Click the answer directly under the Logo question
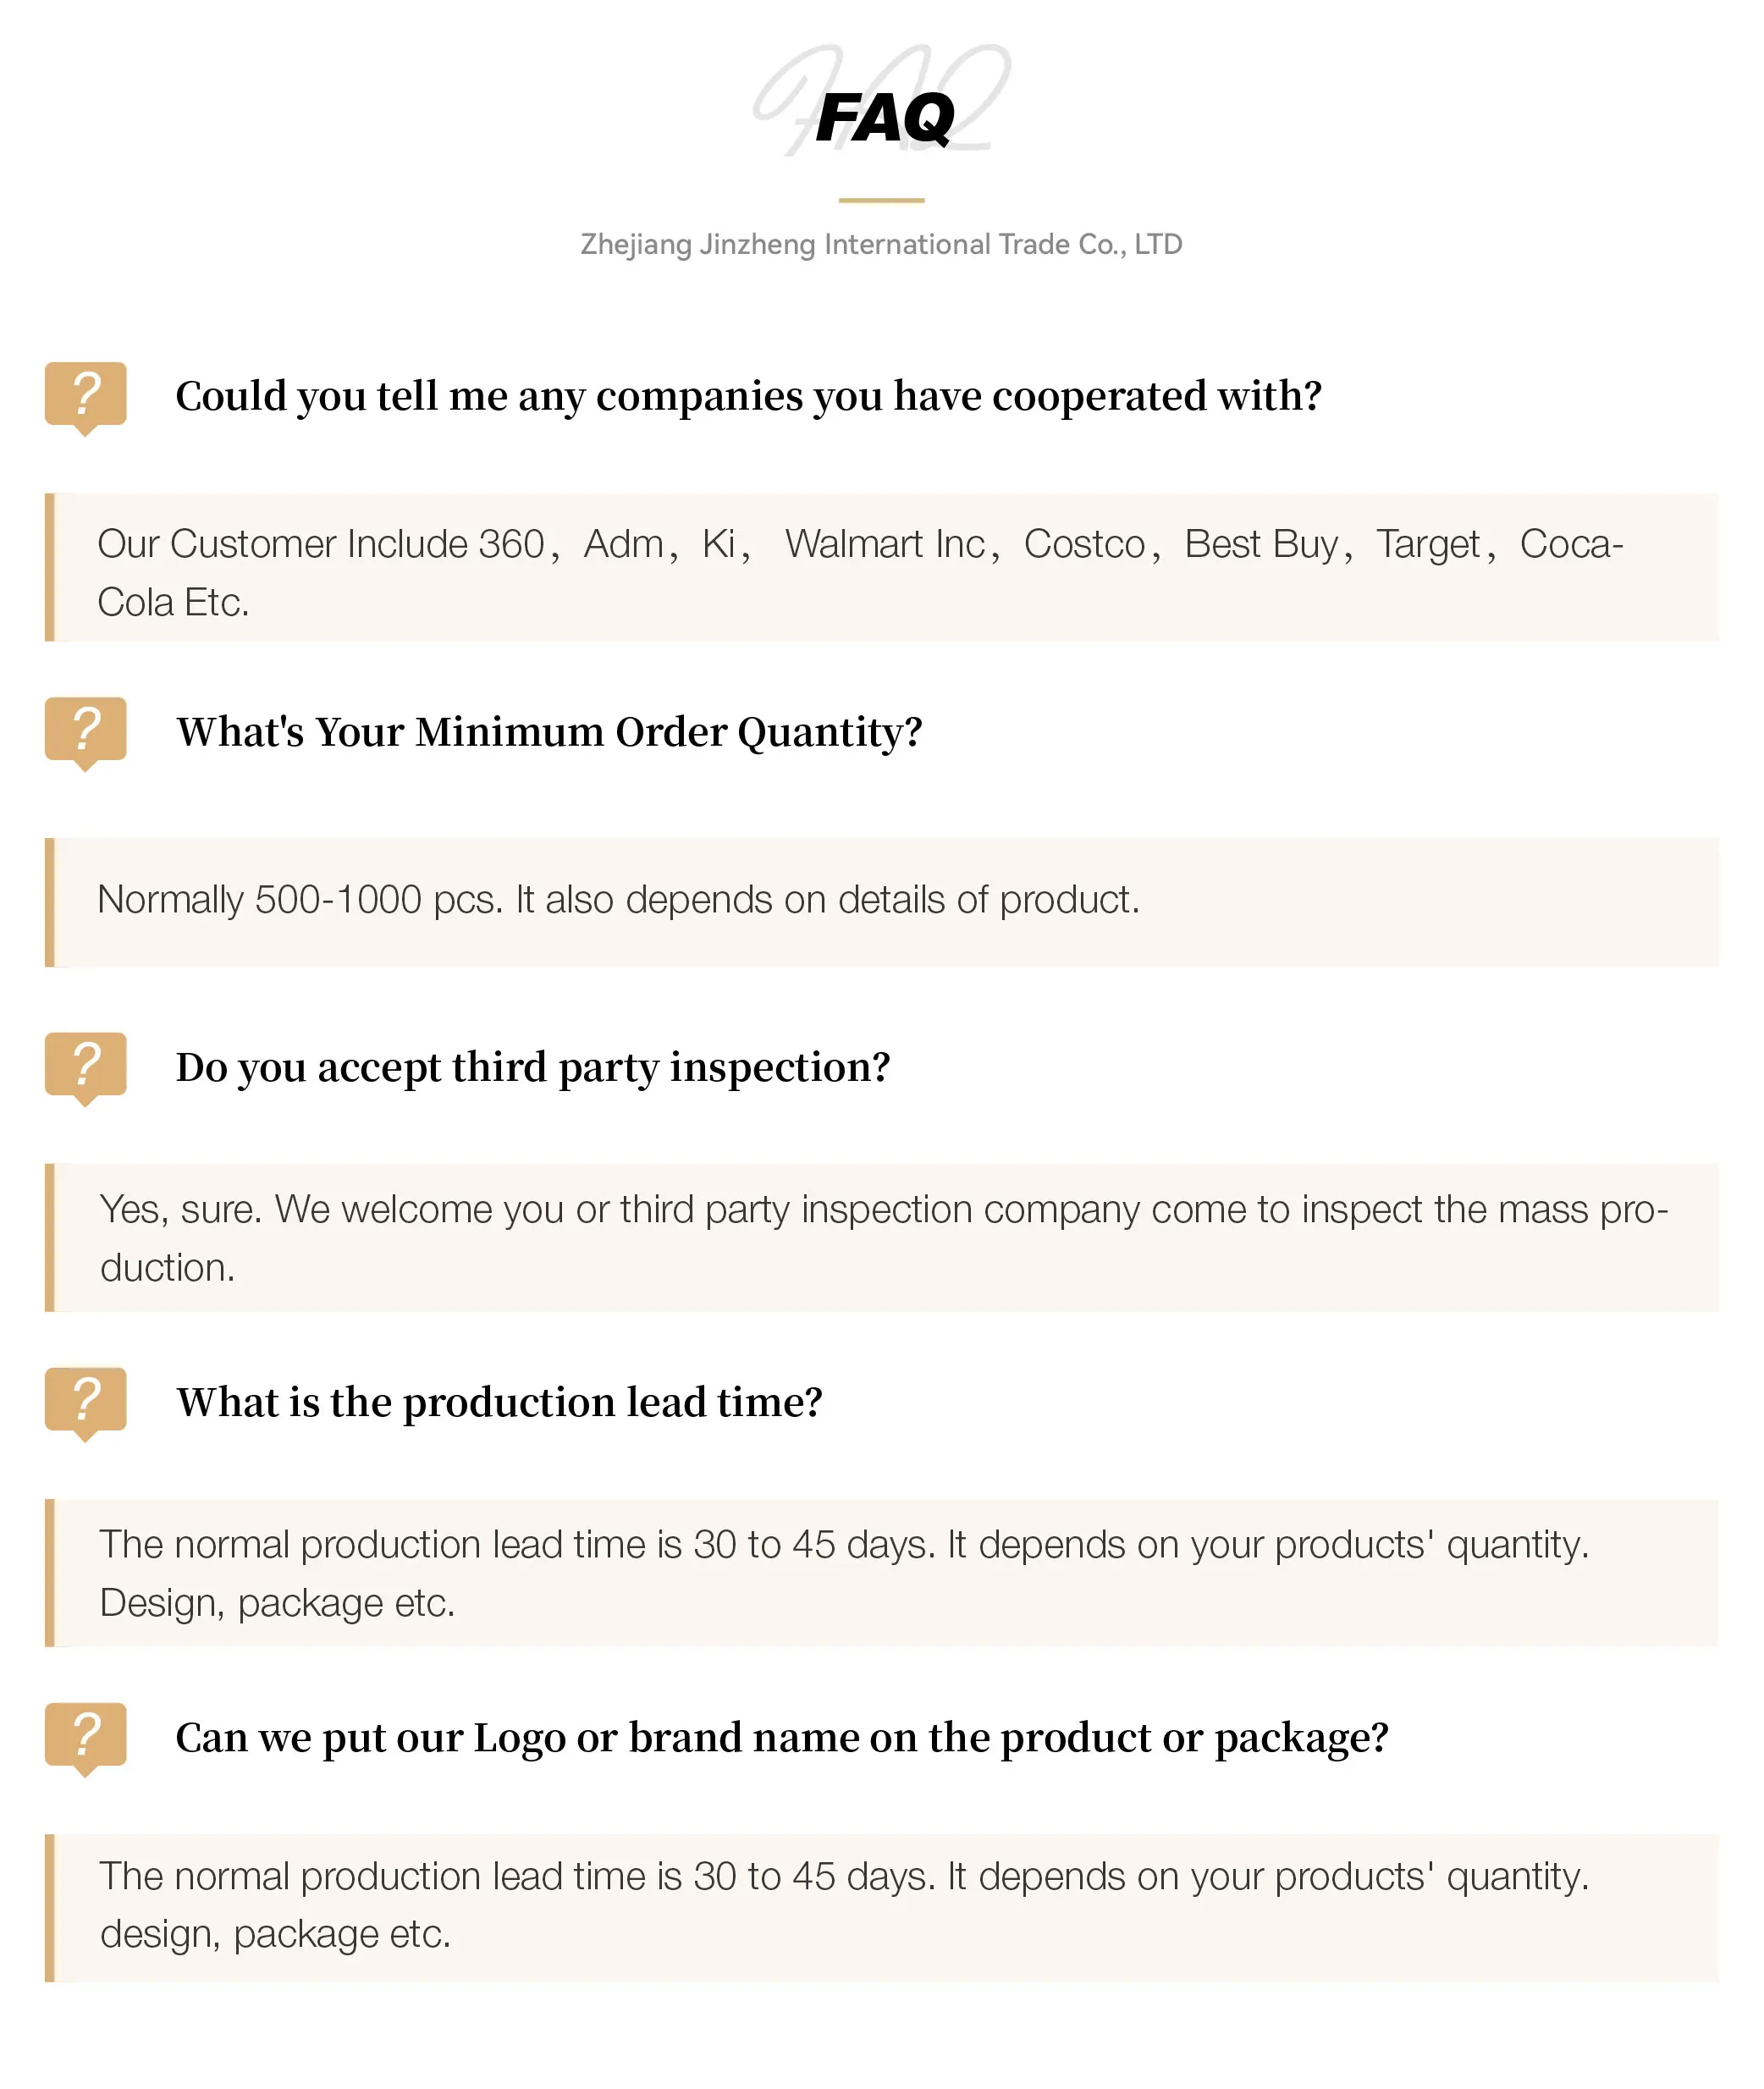 pyautogui.click(x=844, y=1905)
